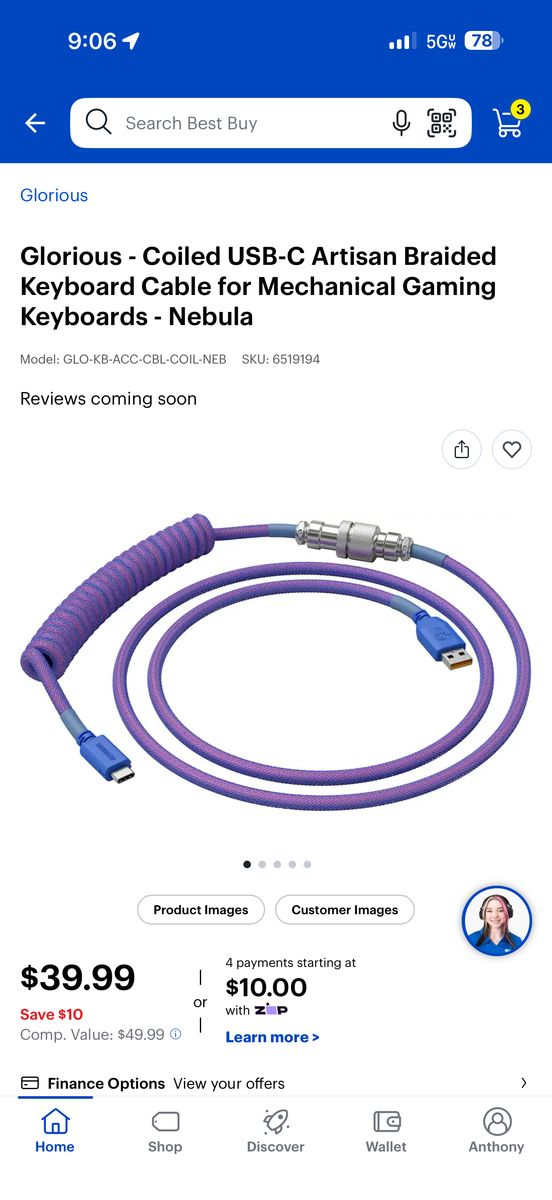
Task: Expand Finance Options chevron
Action: coord(524,1083)
